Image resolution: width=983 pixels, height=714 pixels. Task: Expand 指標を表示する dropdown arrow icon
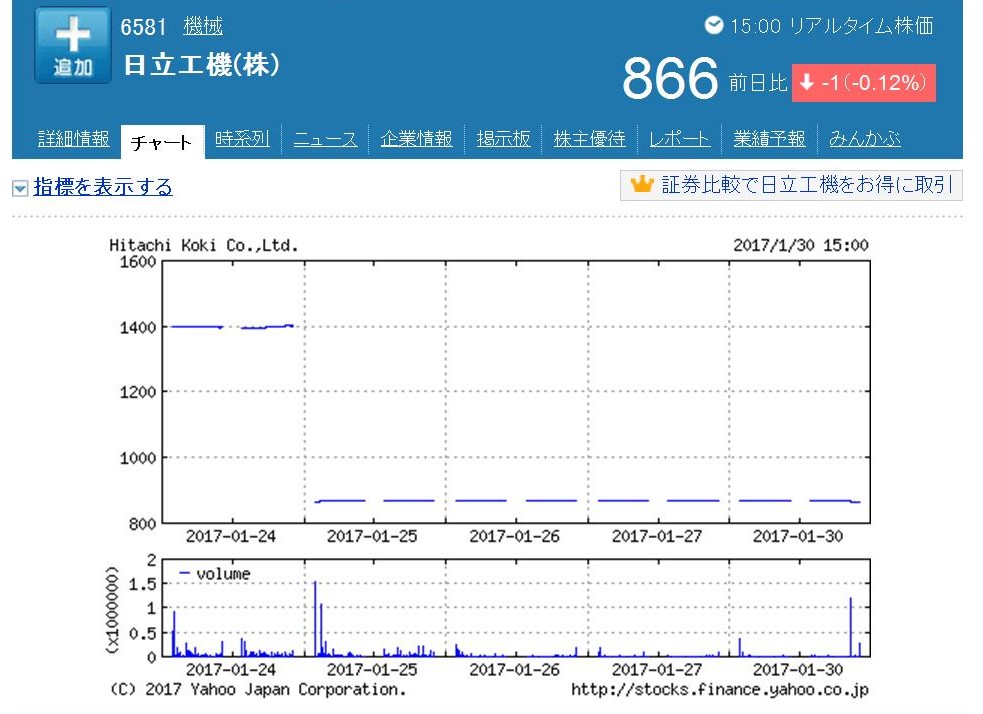tap(20, 188)
